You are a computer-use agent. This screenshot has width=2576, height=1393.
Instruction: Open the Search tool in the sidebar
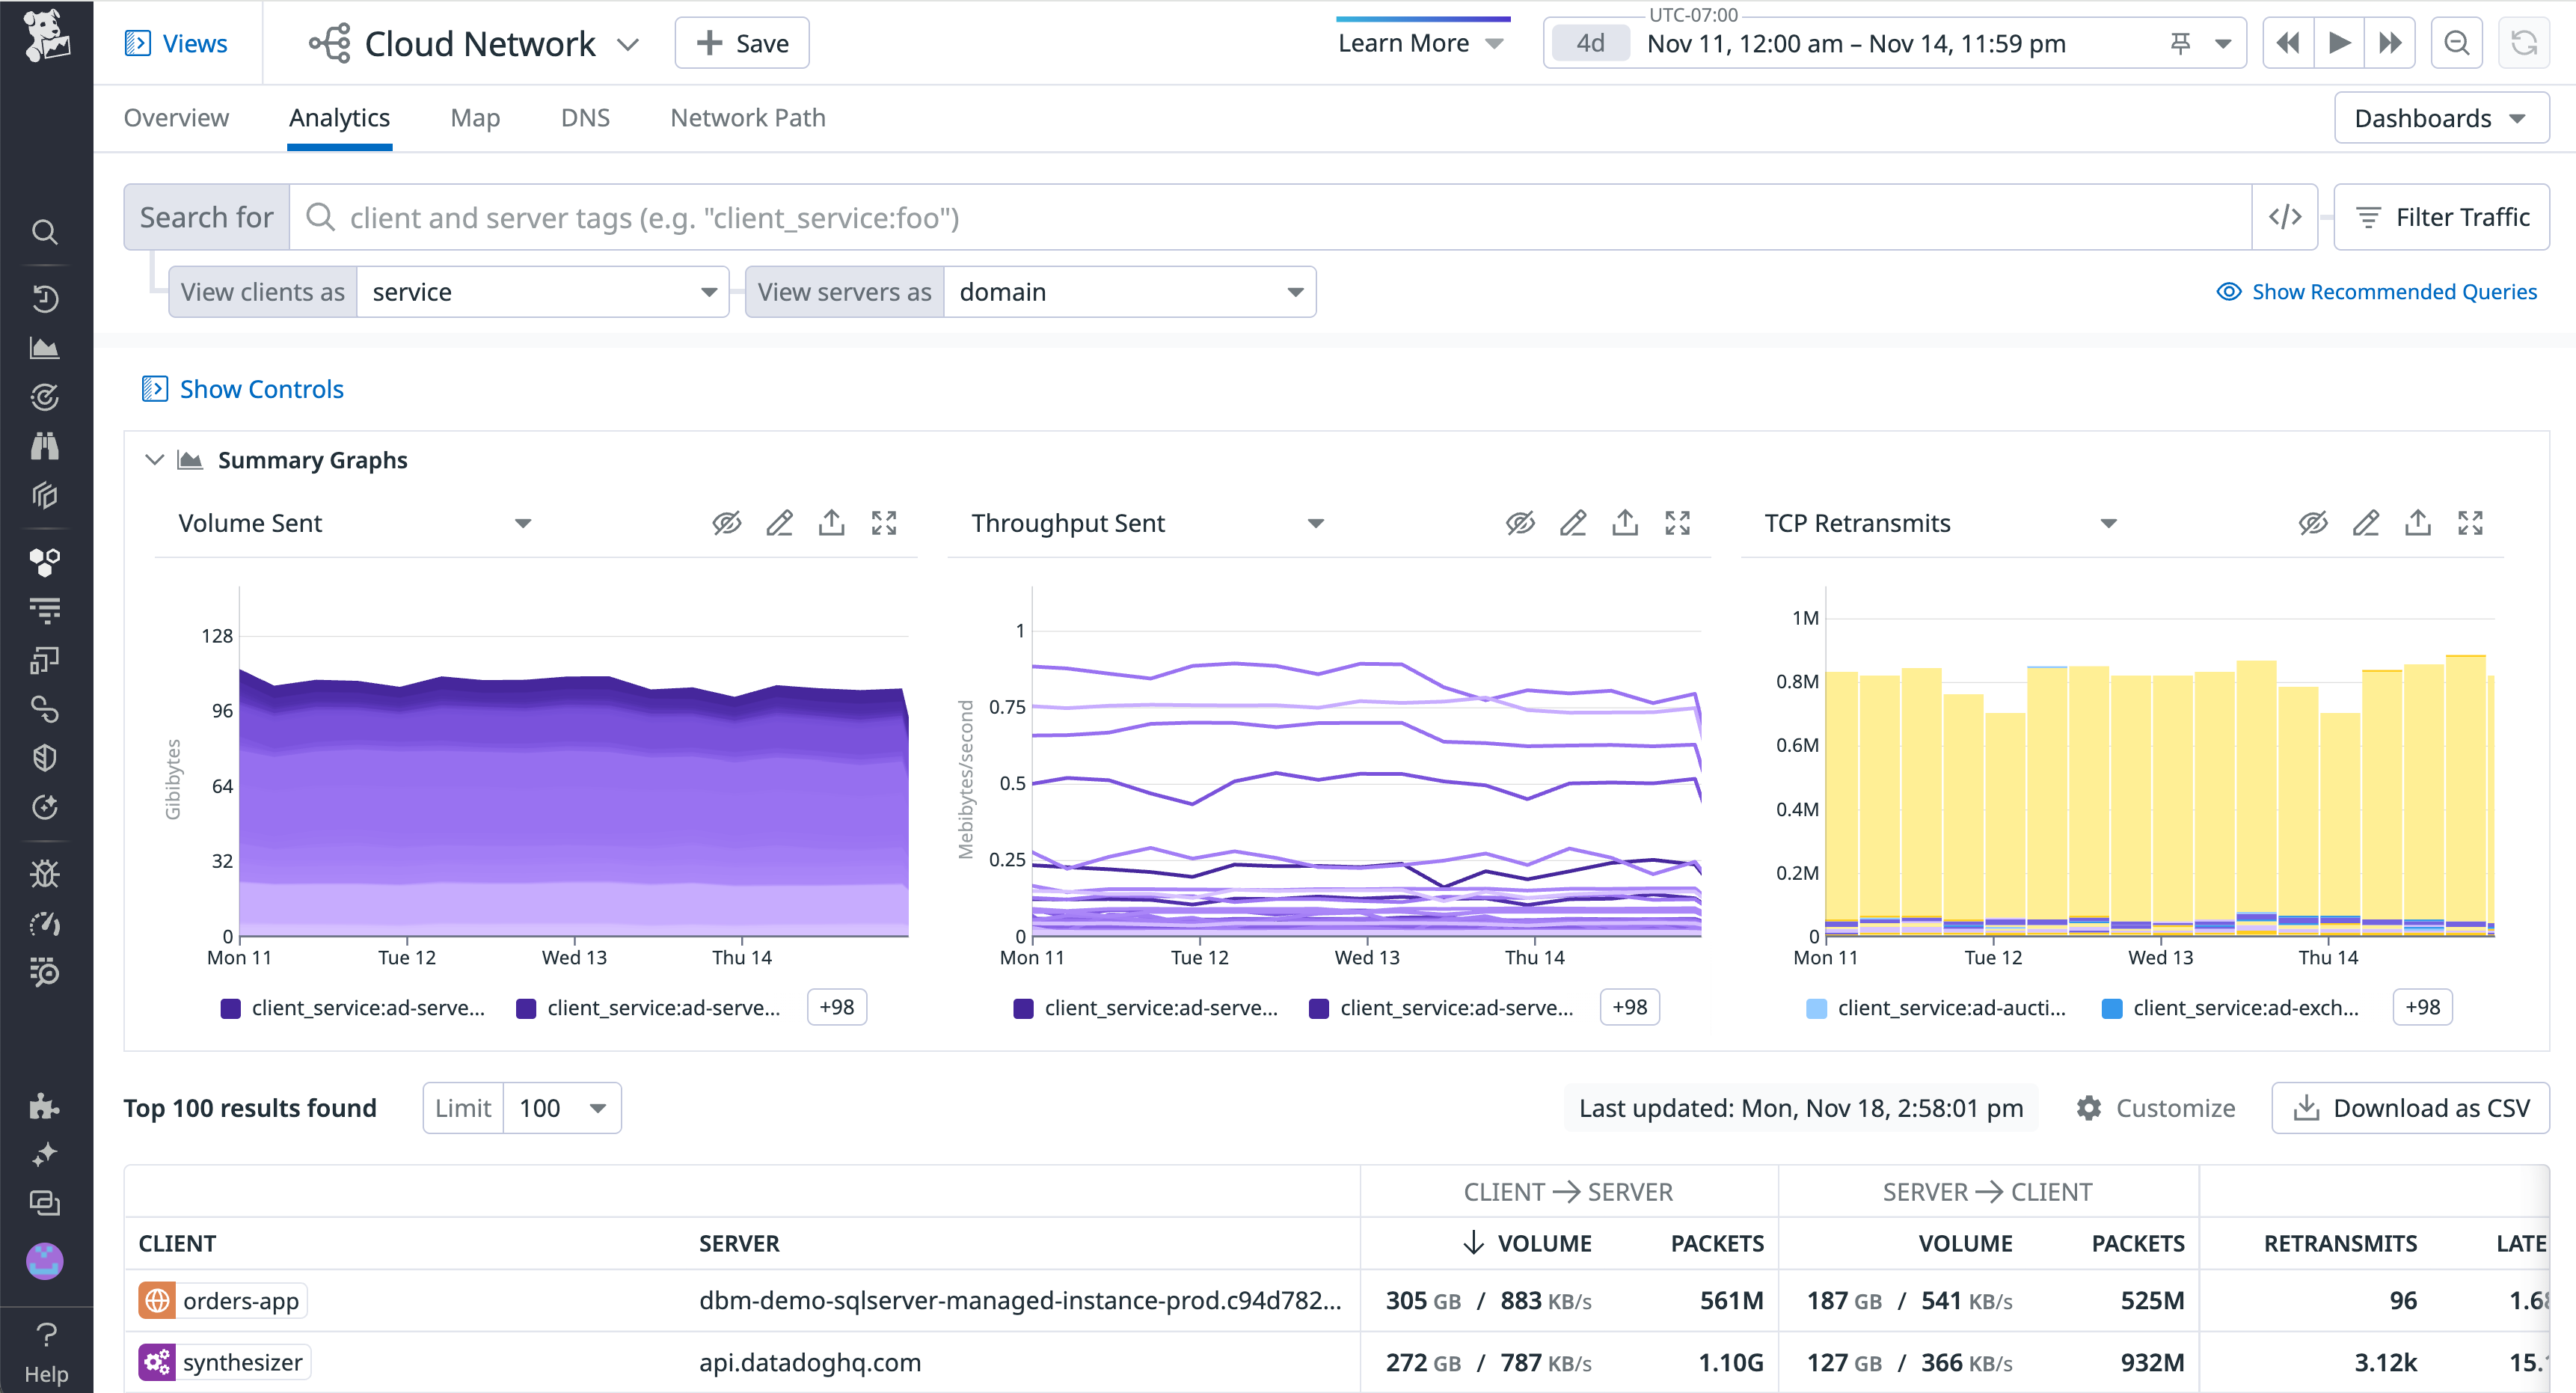(x=45, y=231)
